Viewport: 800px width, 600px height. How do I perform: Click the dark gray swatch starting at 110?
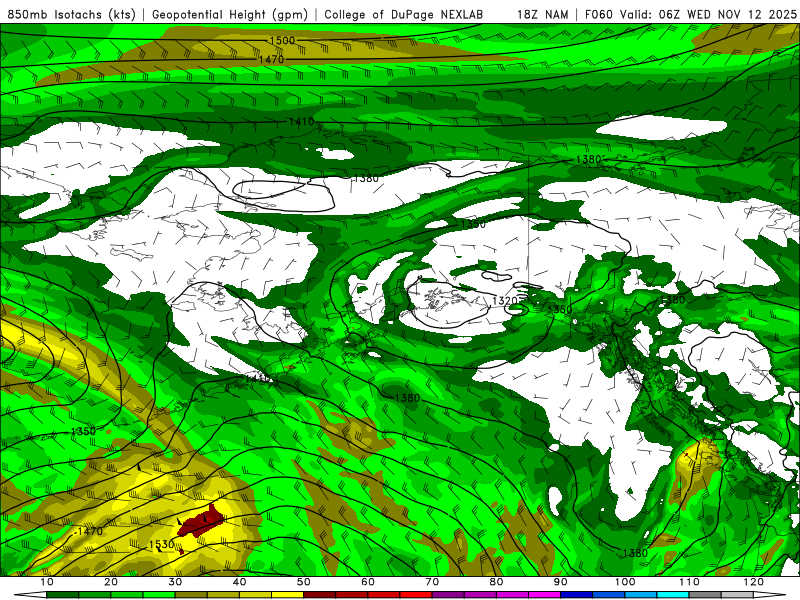point(705,595)
